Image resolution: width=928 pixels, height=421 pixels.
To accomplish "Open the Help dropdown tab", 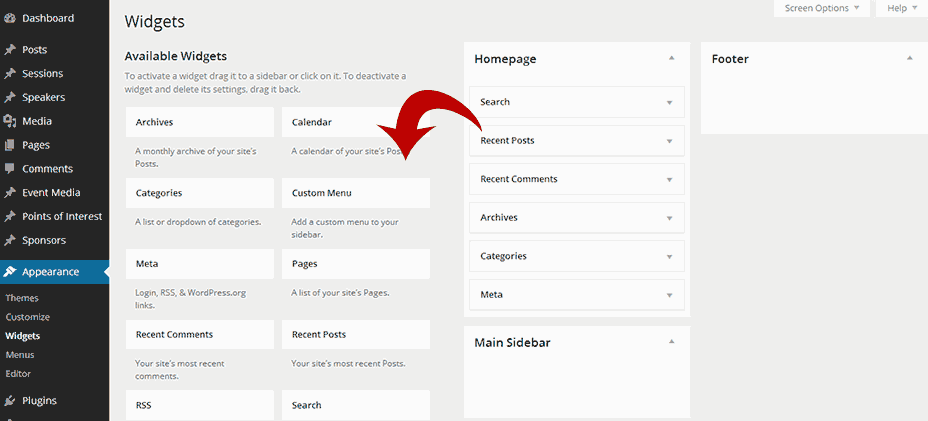I will pyautogui.click(x=902, y=8).
